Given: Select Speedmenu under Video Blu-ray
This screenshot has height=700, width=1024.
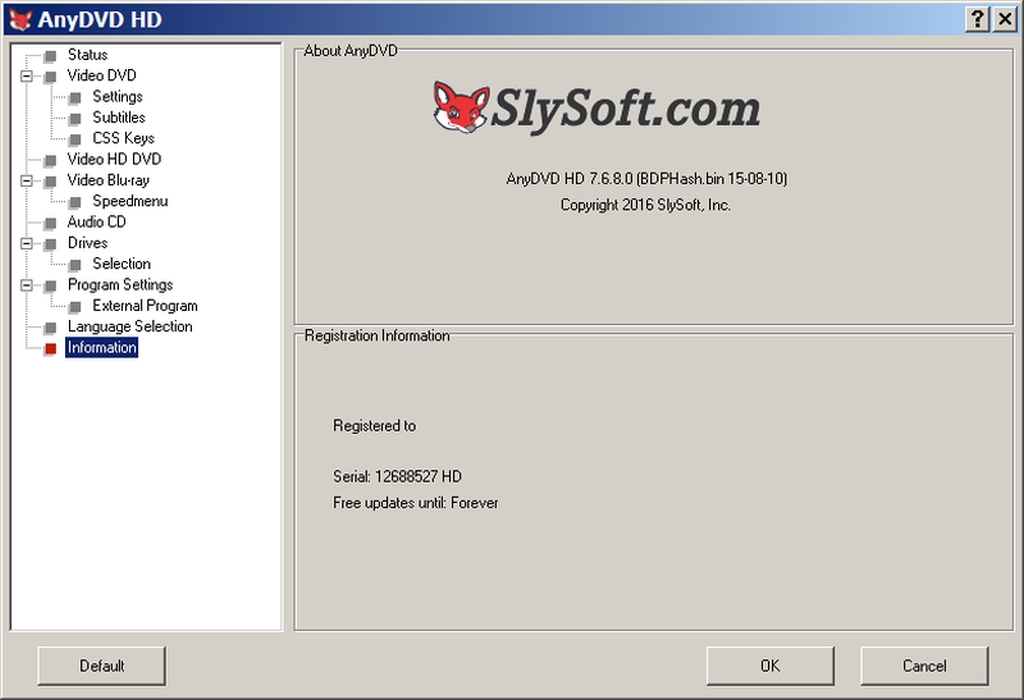Looking at the screenshot, I should pos(130,201).
